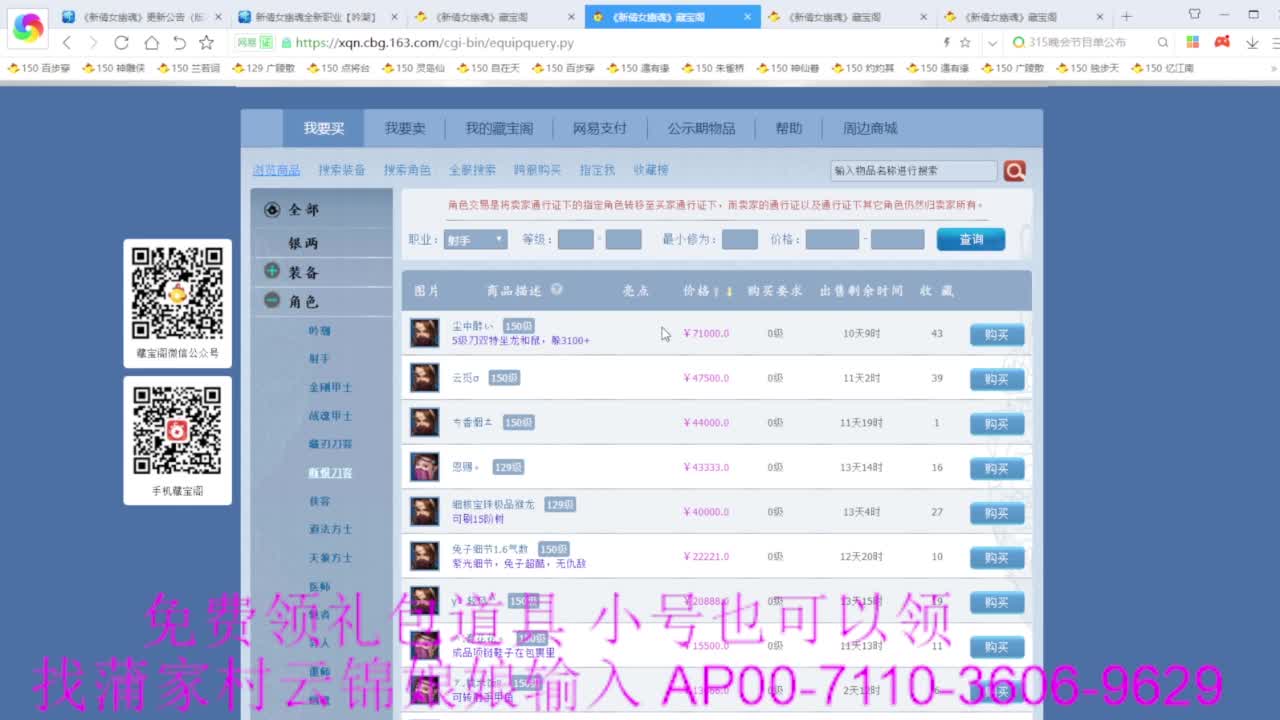This screenshot has width=1280, height=720.
Task: Open bookmark 150 朱雀桥
Action: tap(712, 68)
